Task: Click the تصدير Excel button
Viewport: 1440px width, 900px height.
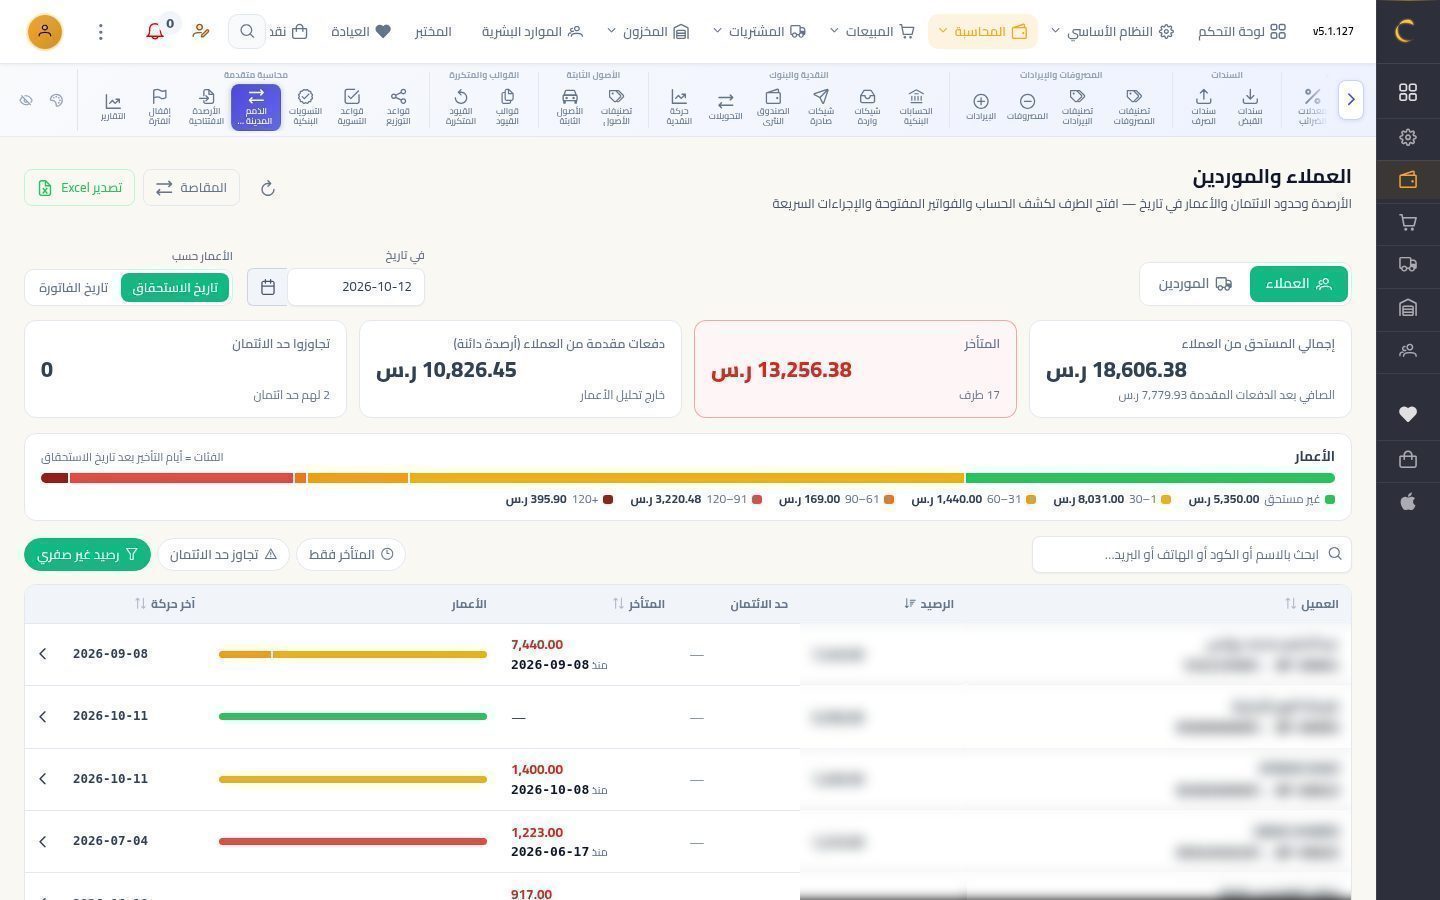Action: click(80, 188)
